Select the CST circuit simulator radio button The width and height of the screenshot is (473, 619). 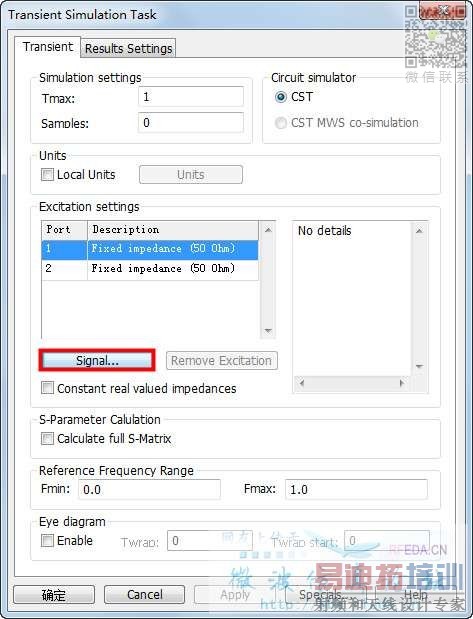(x=281, y=97)
